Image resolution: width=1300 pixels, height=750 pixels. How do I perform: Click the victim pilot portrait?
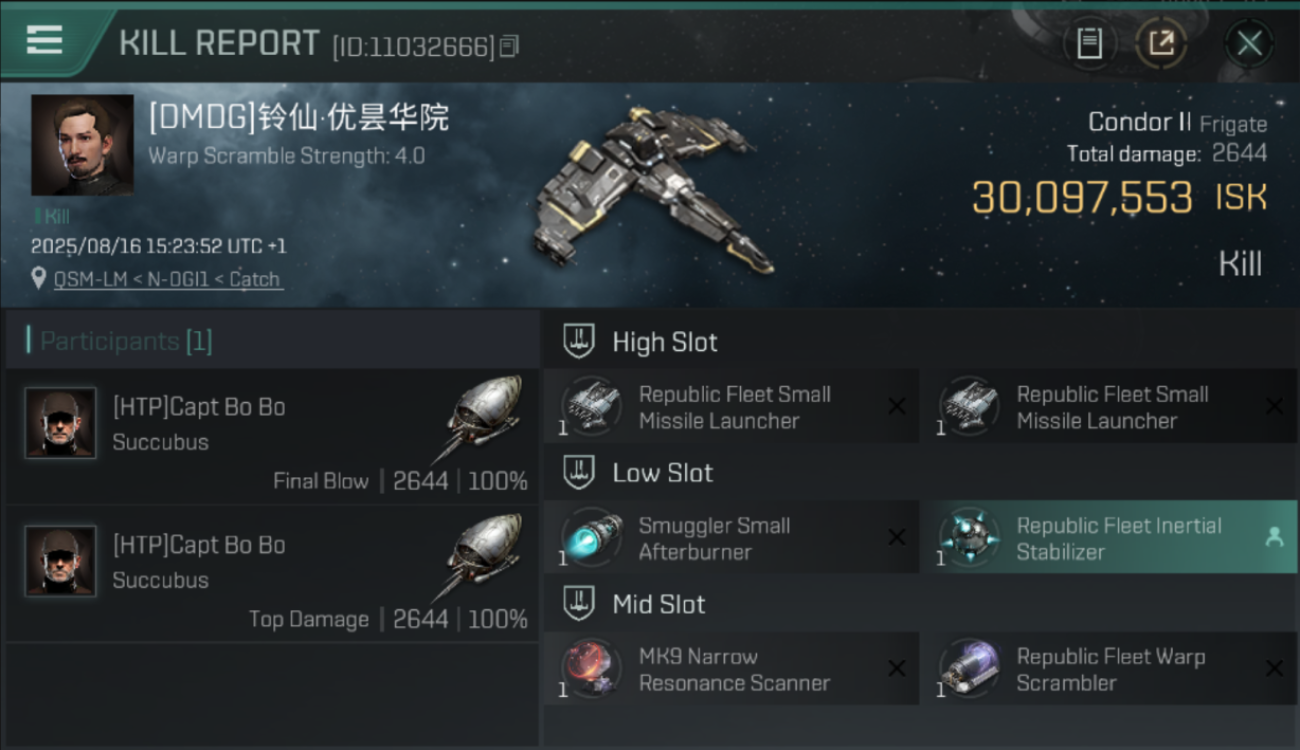(x=82, y=145)
